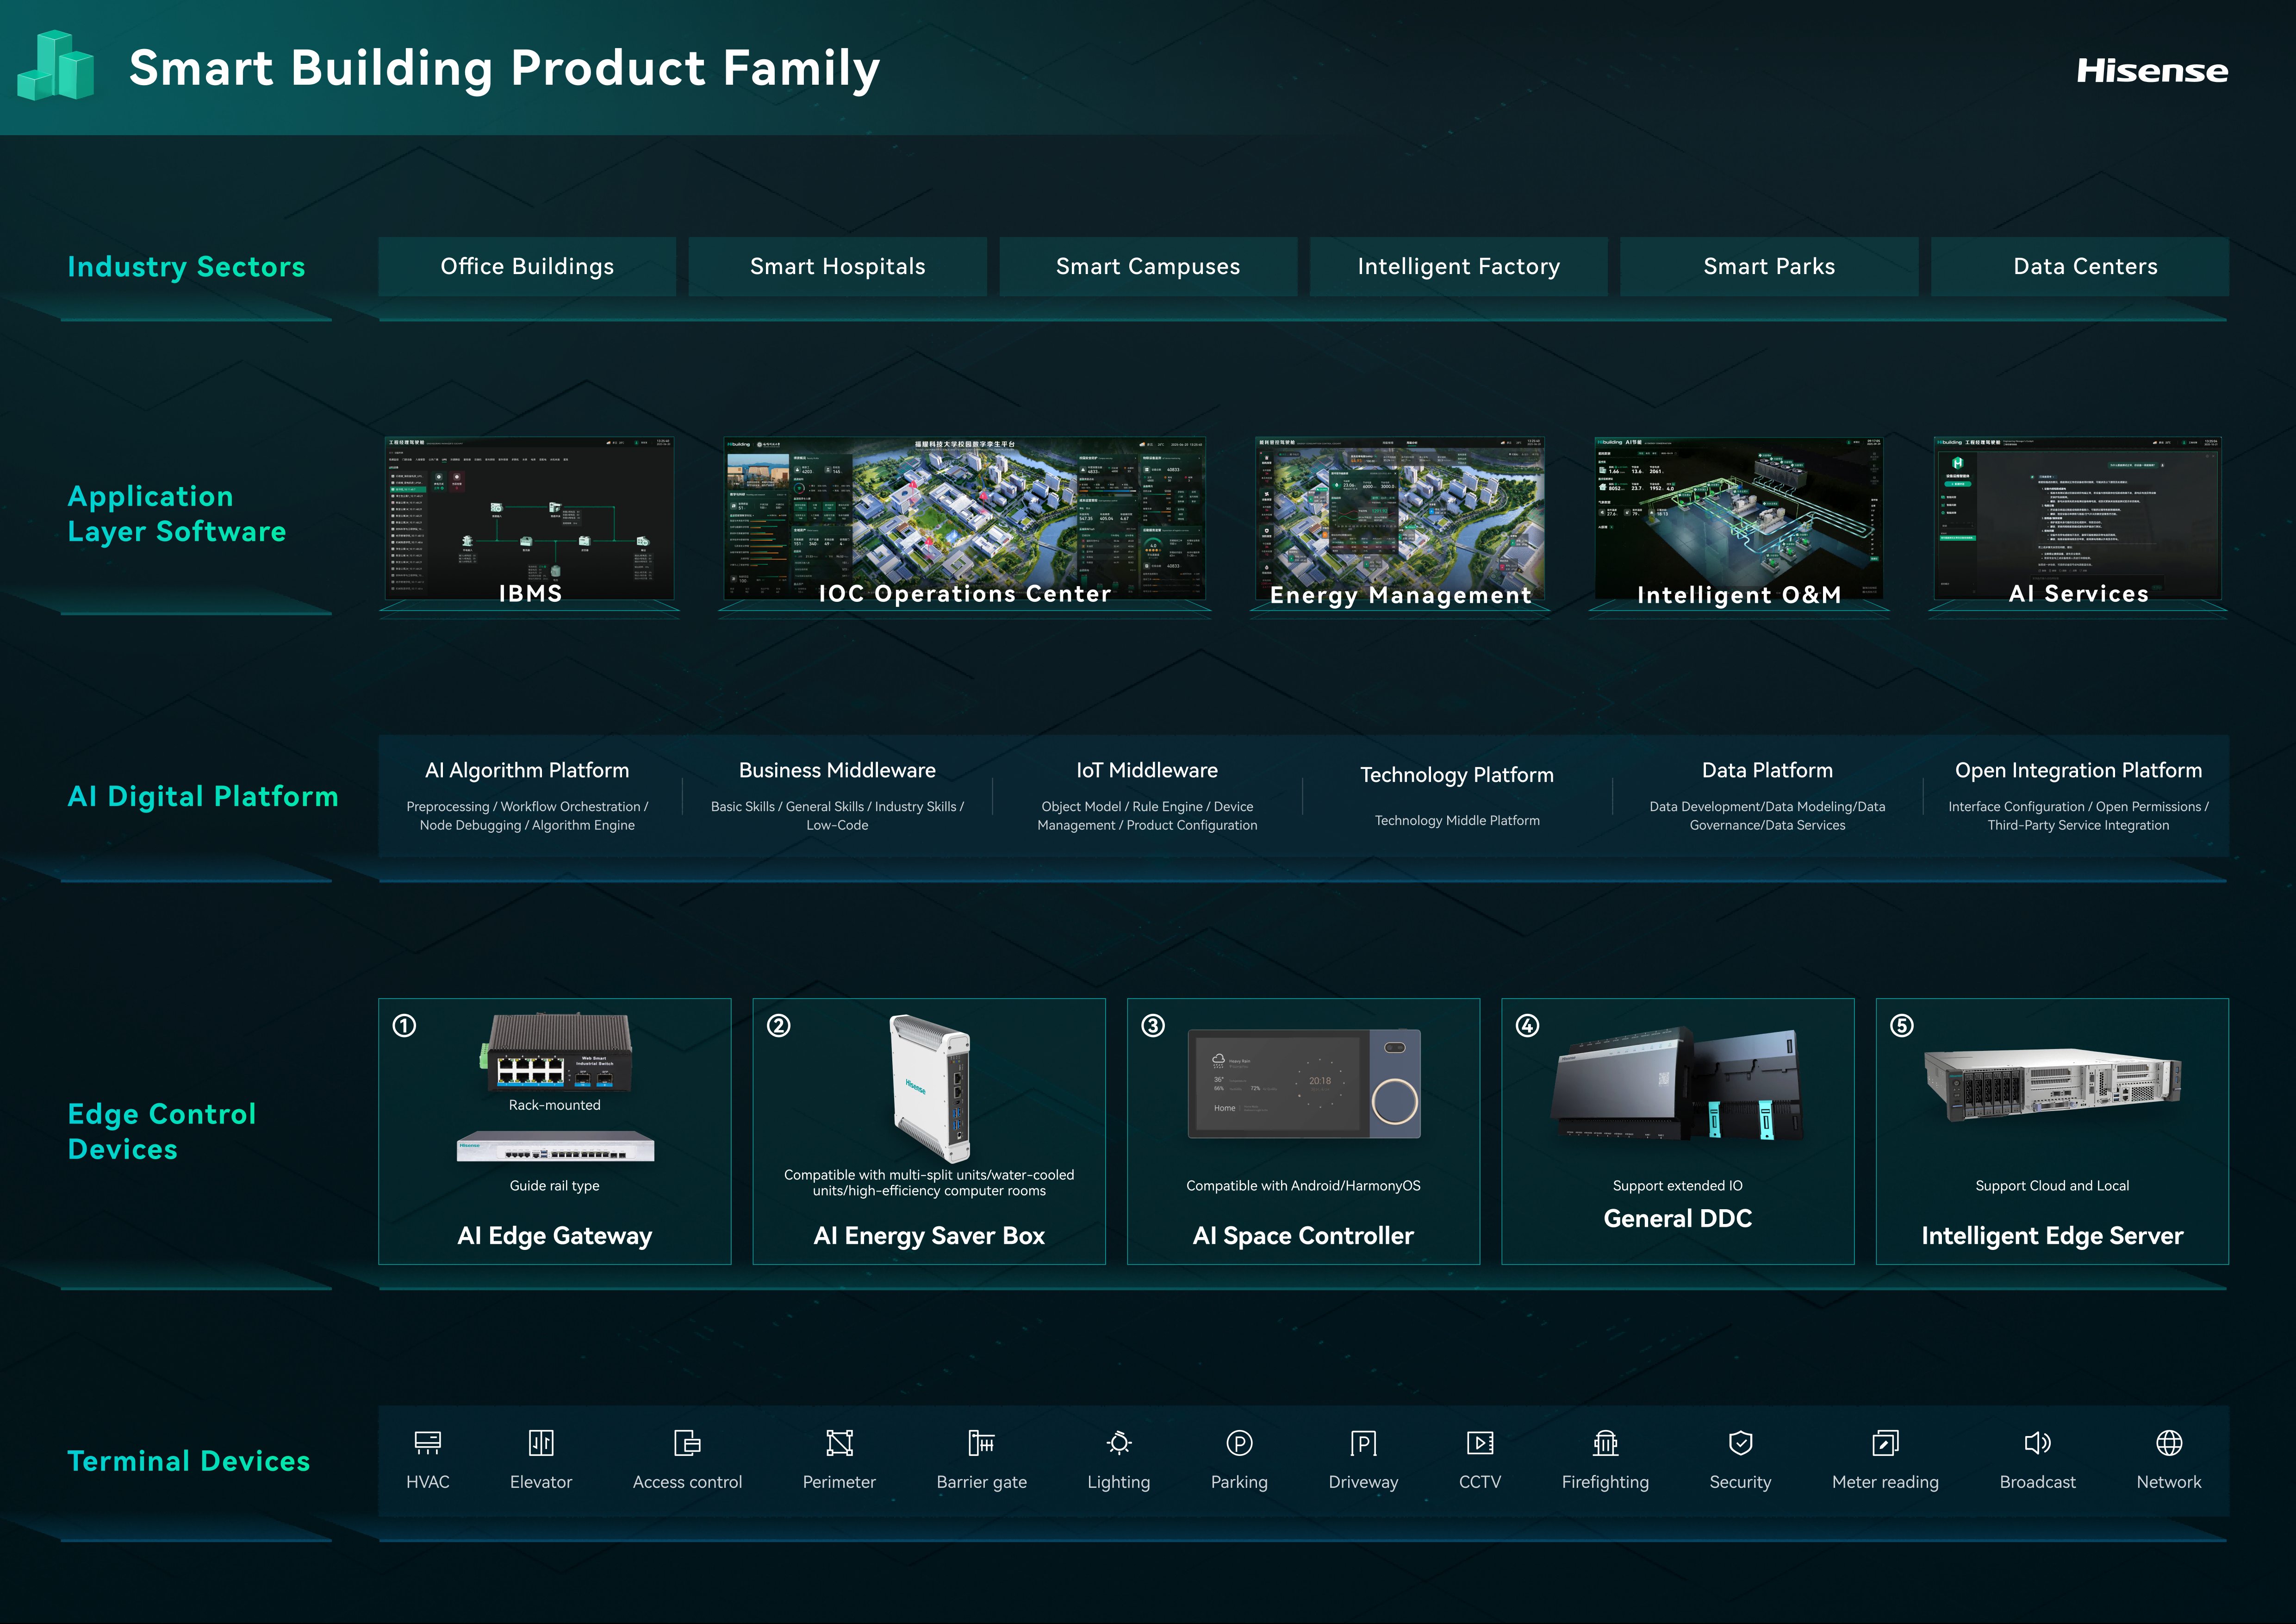Image resolution: width=2296 pixels, height=1624 pixels.
Task: Select the AI Space Controller title
Action: [x=1303, y=1236]
